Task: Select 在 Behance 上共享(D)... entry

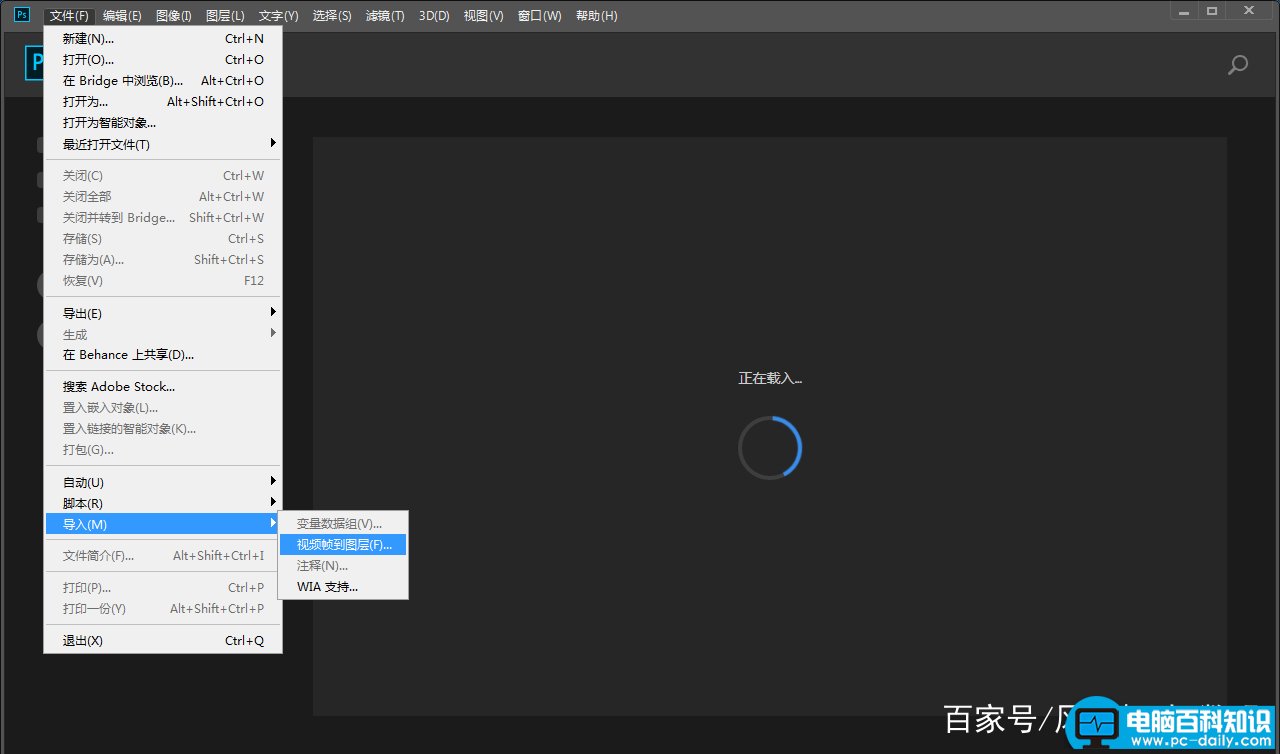Action: point(163,355)
